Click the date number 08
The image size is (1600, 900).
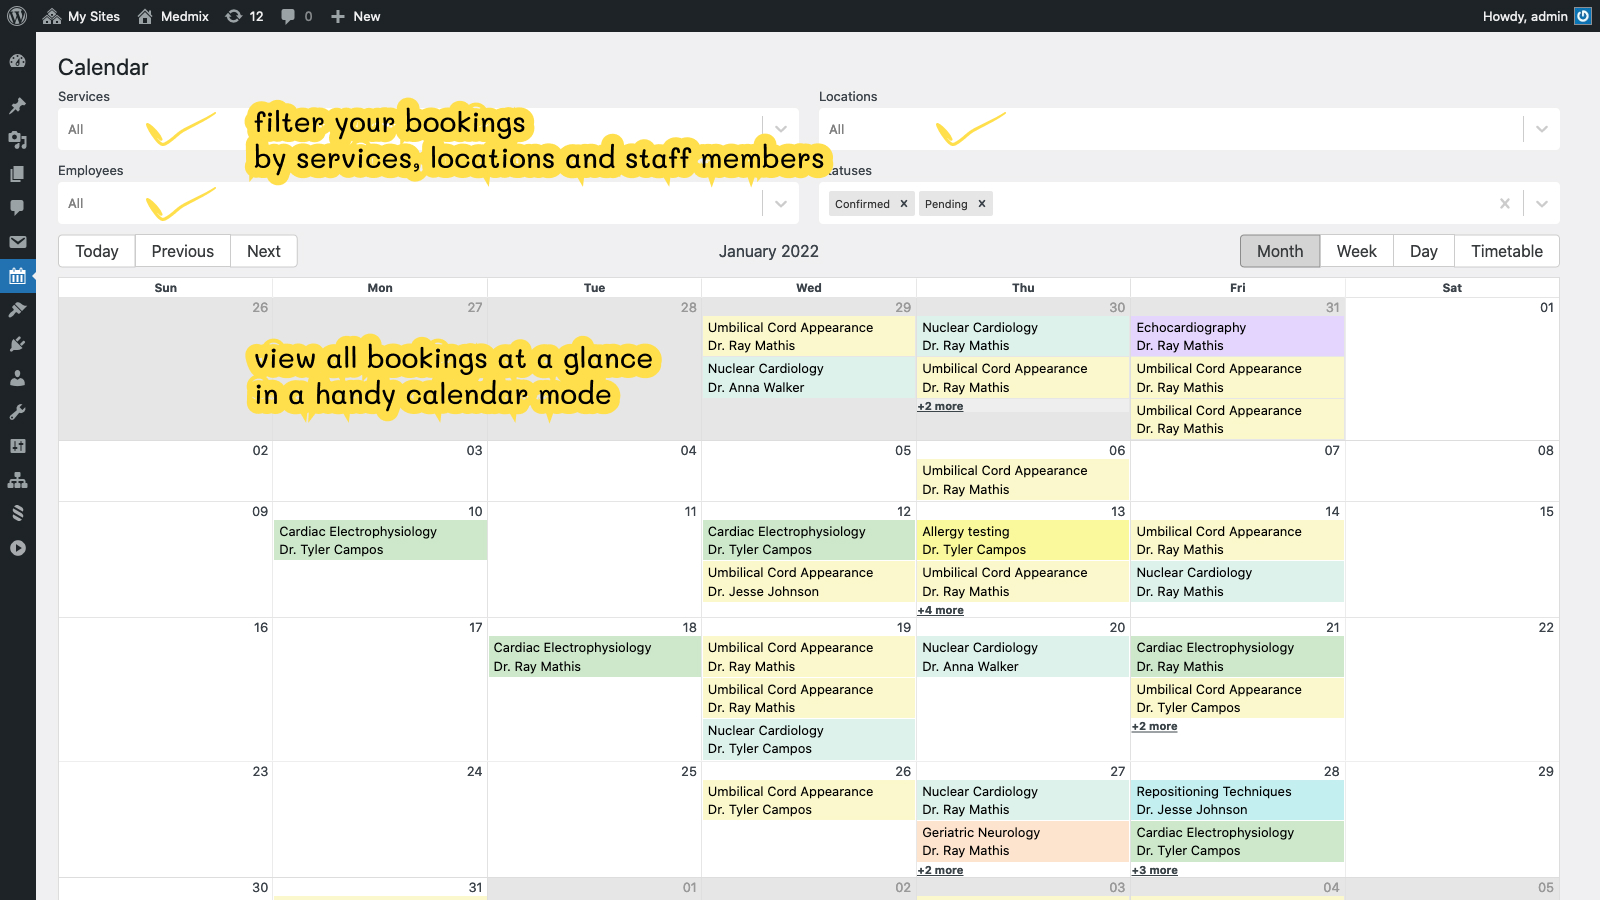click(x=1546, y=450)
